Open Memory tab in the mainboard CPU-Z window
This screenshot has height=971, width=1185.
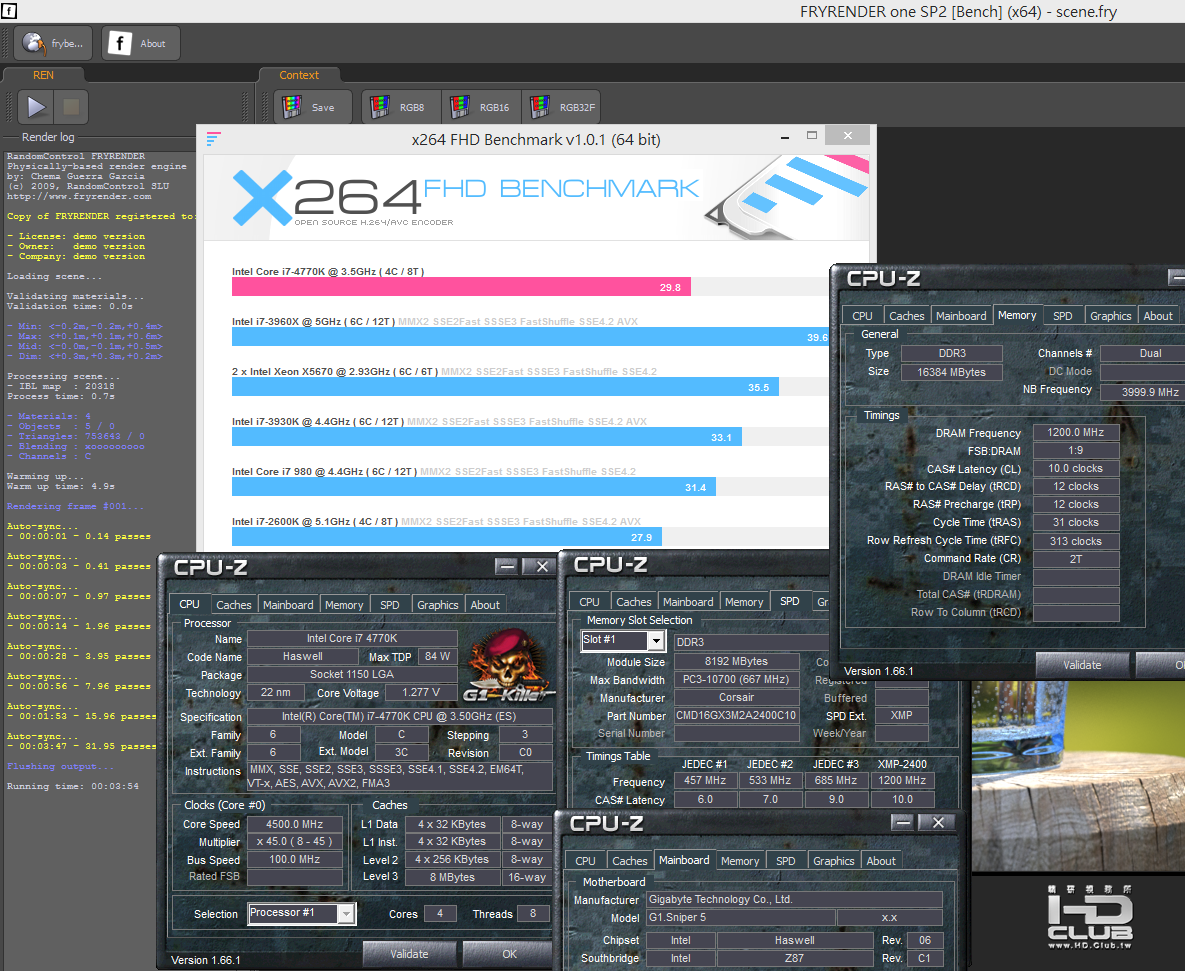(740, 861)
